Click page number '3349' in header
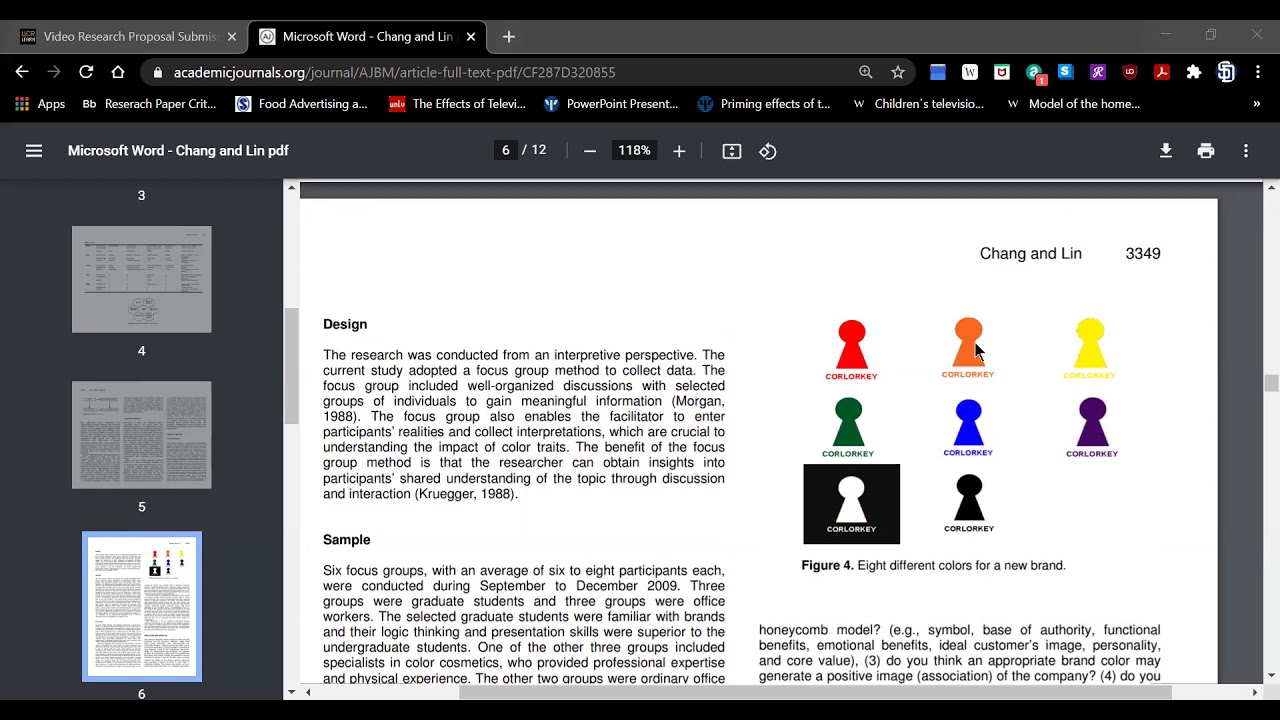The height and width of the screenshot is (720, 1280). [x=1143, y=254]
